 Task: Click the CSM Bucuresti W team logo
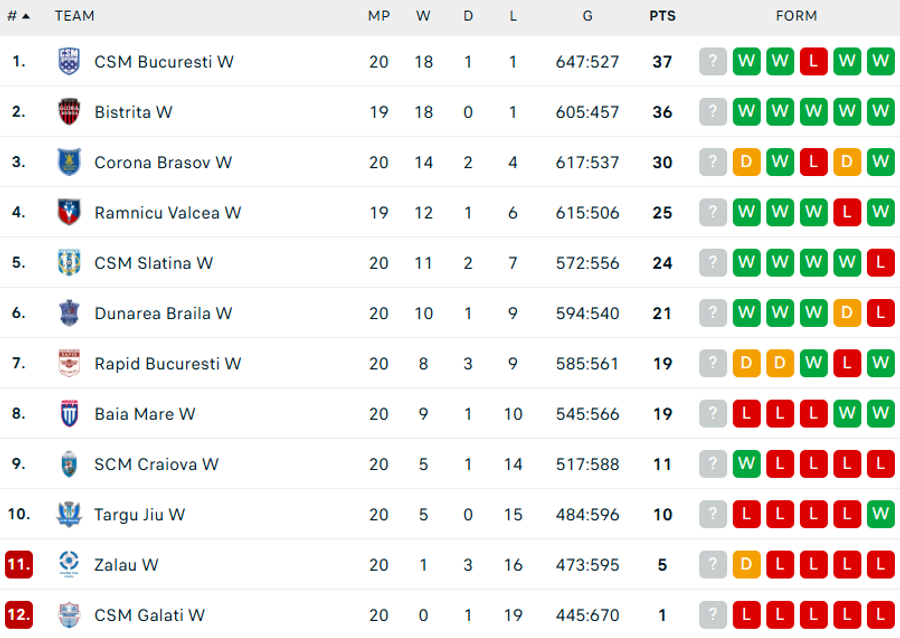[x=69, y=61]
